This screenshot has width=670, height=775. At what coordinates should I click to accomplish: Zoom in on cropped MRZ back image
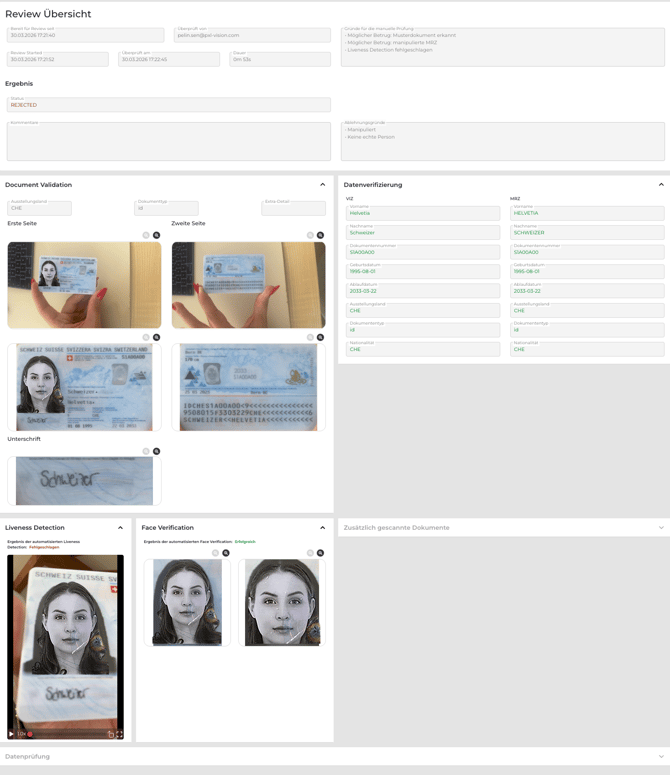coord(321,337)
